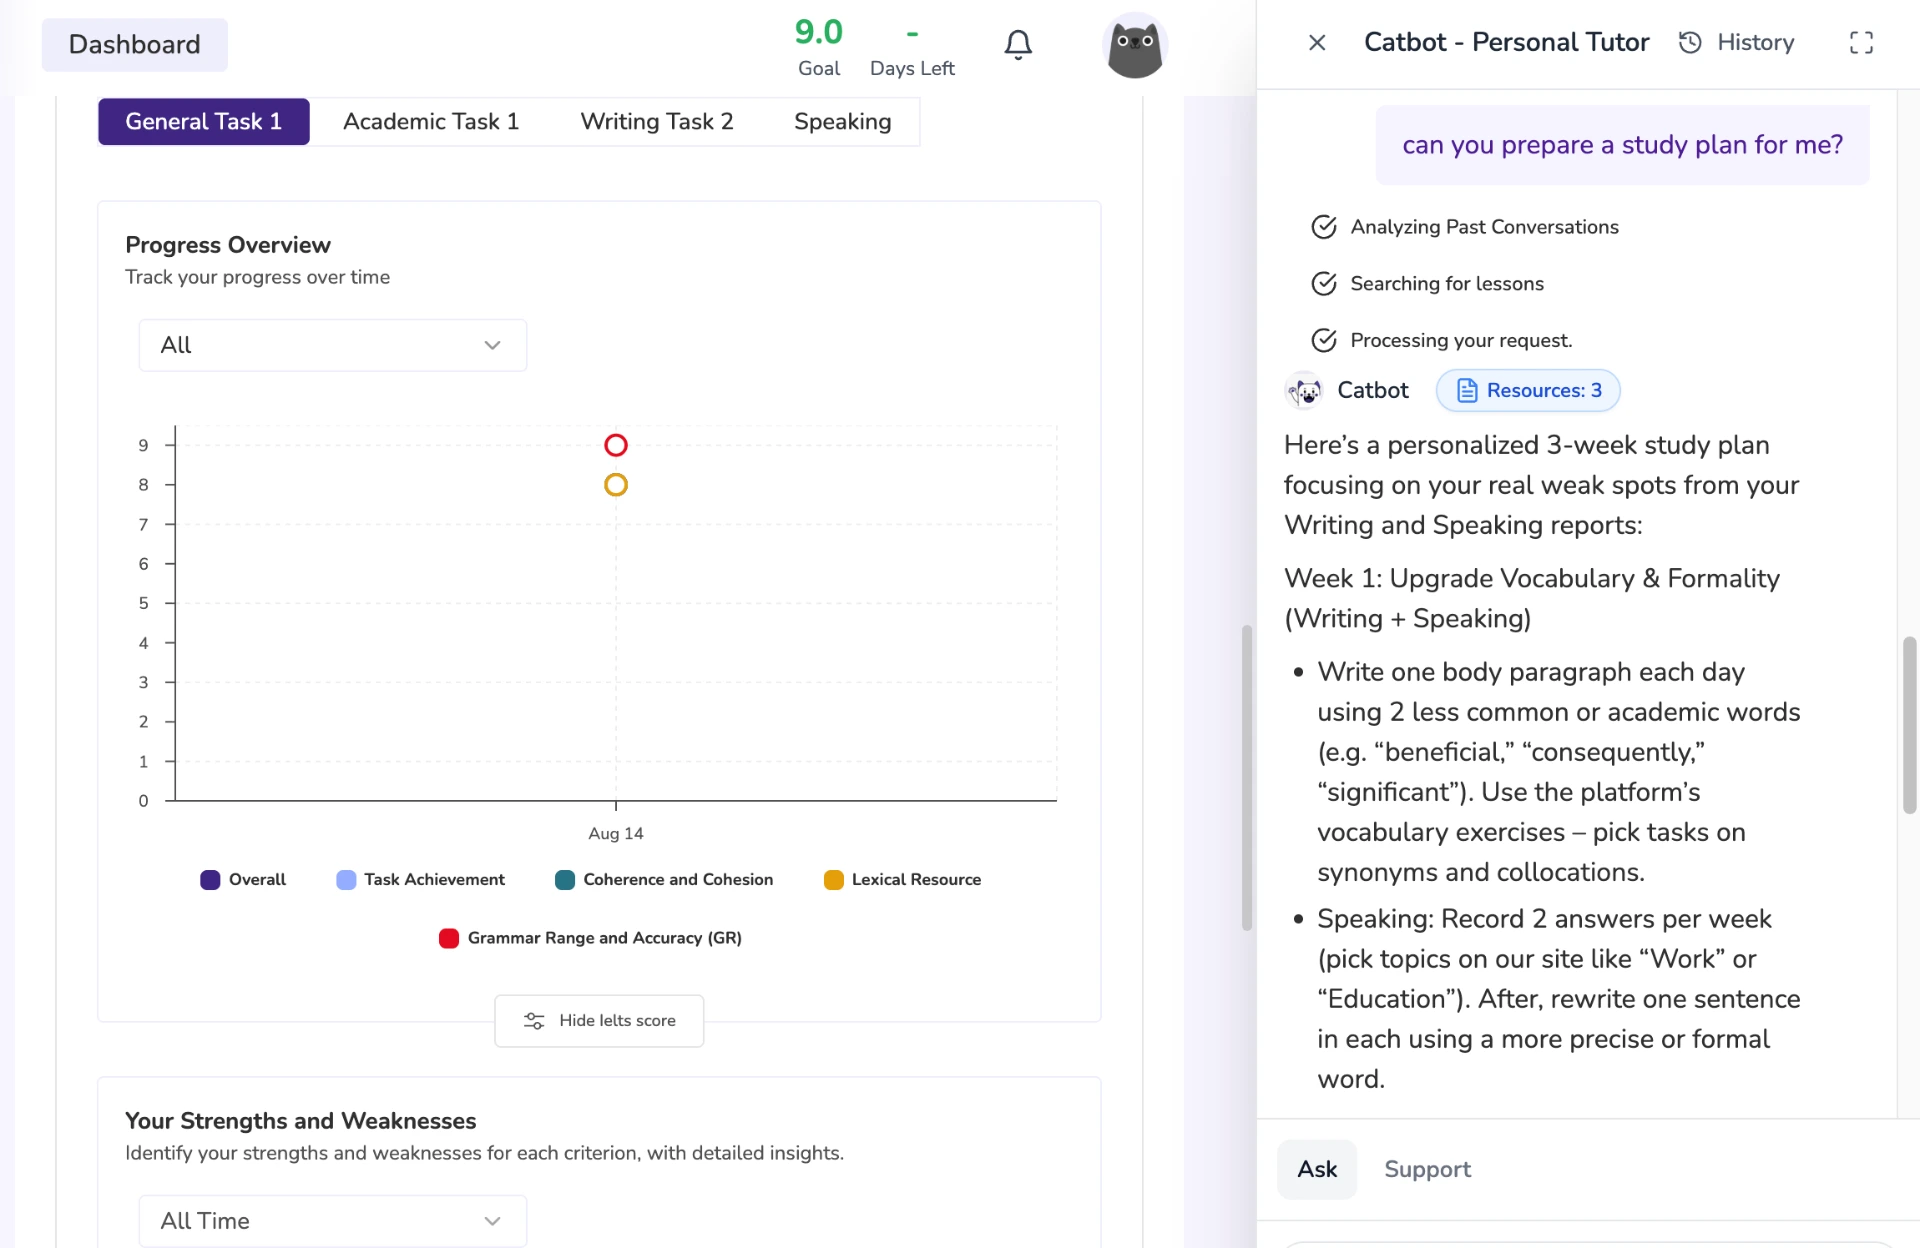This screenshot has height=1248, width=1920.
Task: Open the All Time period dropdown
Action: tap(332, 1220)
